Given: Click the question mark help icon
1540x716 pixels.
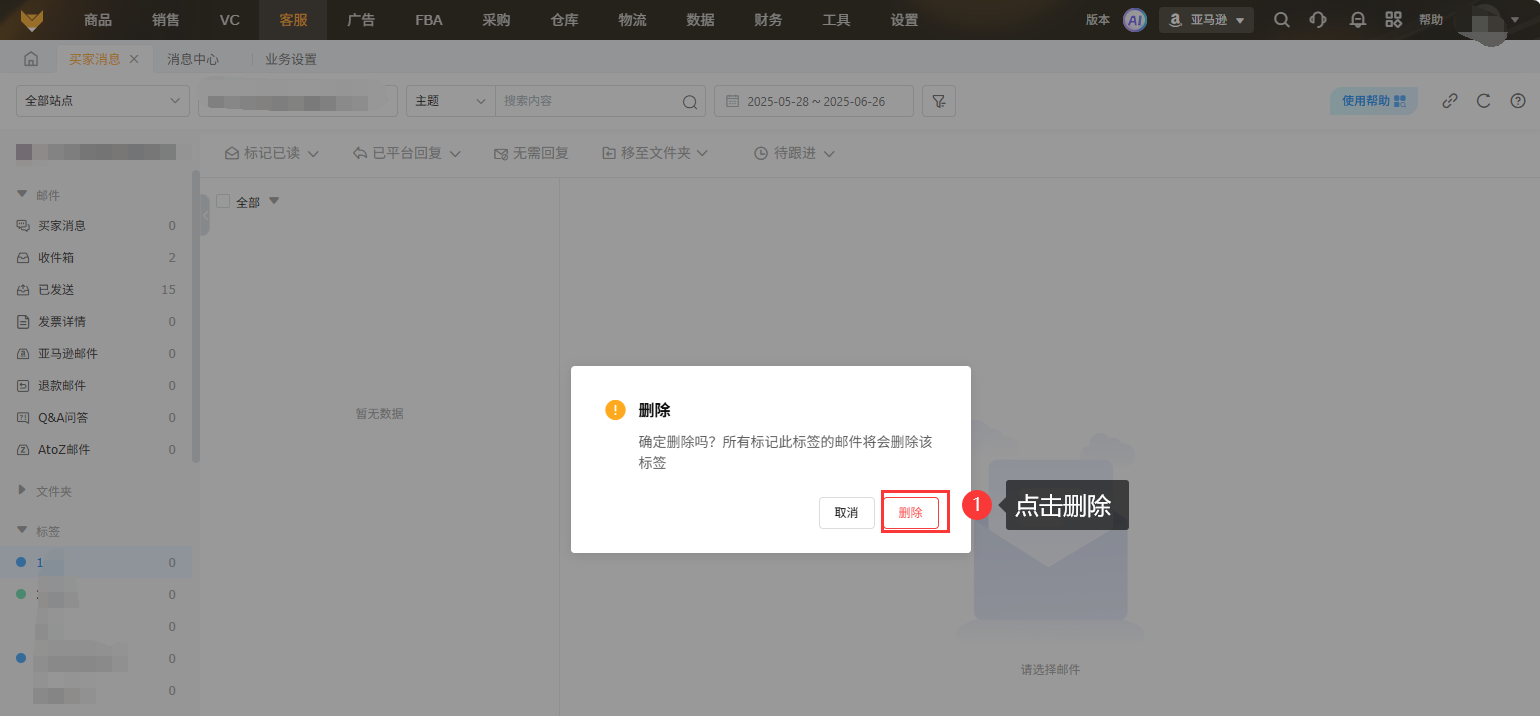Looking at the screenshot, I should pyautogui.click(x=1518, y=101).
